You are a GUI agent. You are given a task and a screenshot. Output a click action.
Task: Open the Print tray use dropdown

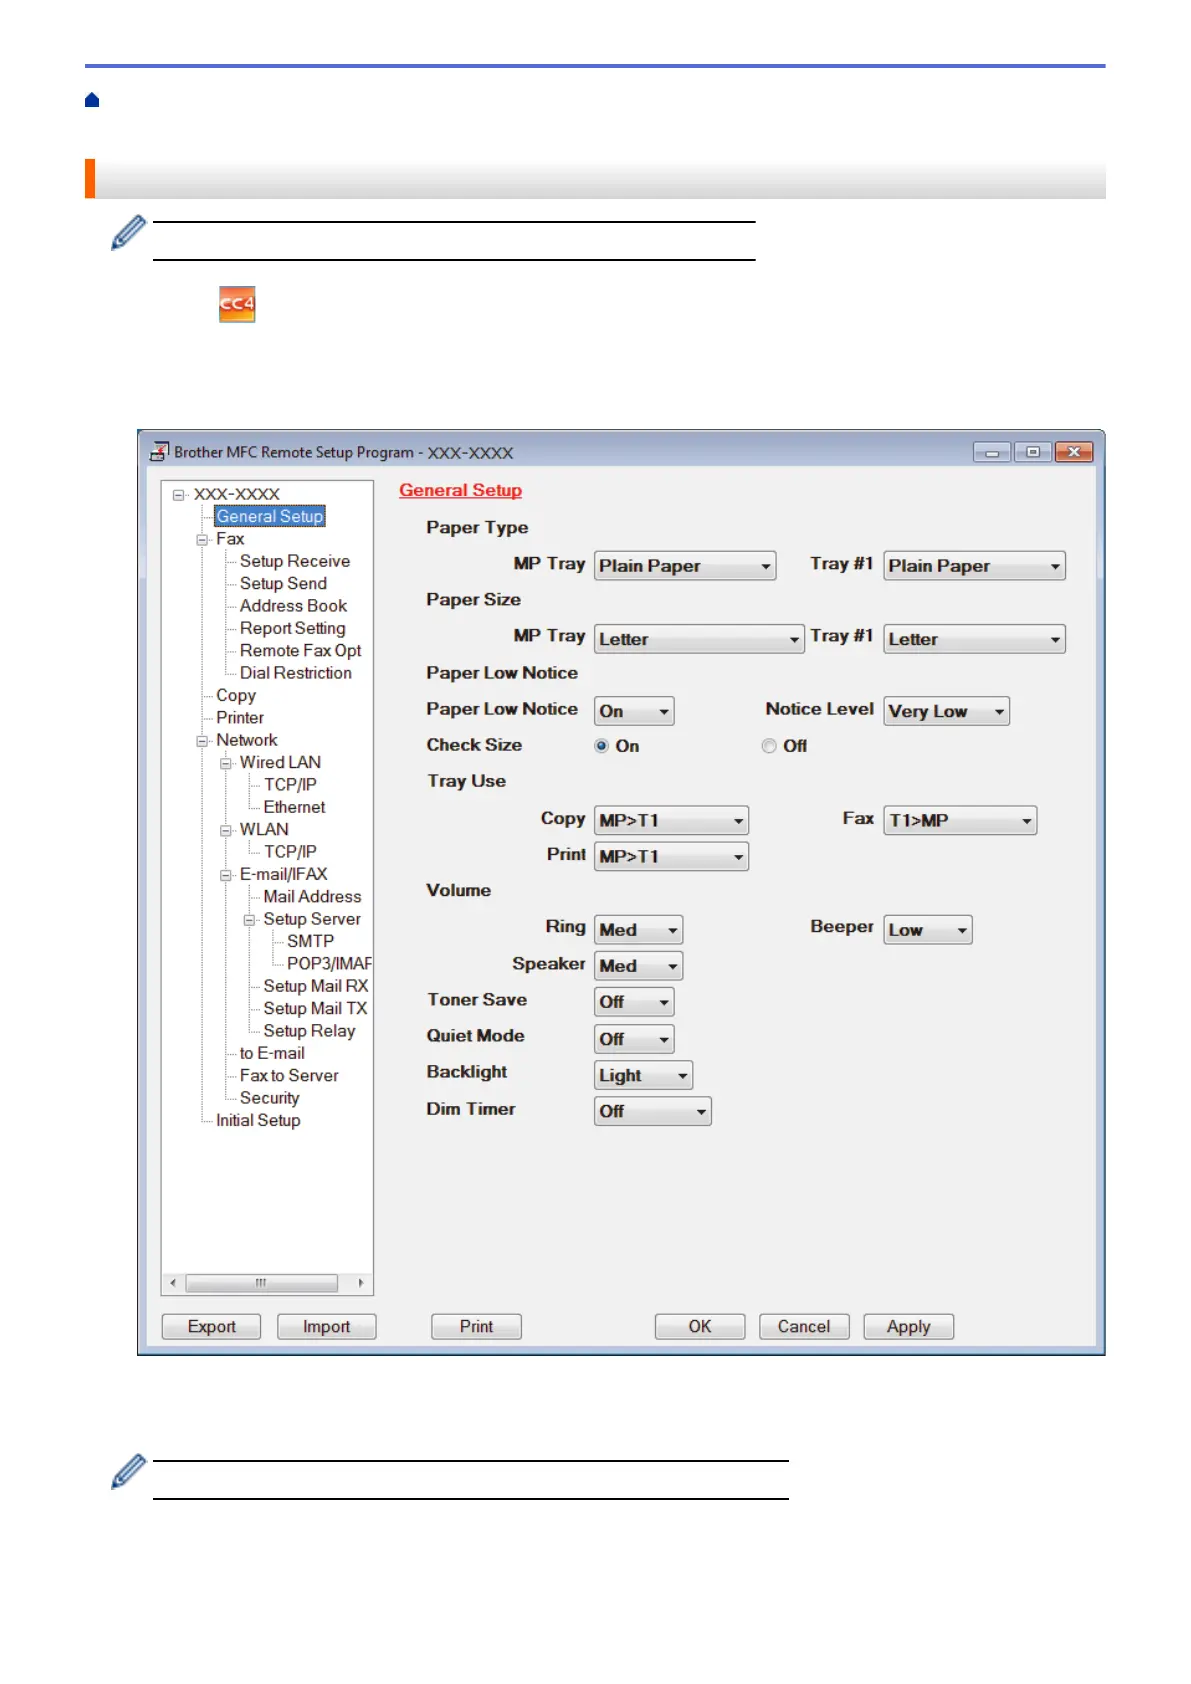tap(671, 857)
